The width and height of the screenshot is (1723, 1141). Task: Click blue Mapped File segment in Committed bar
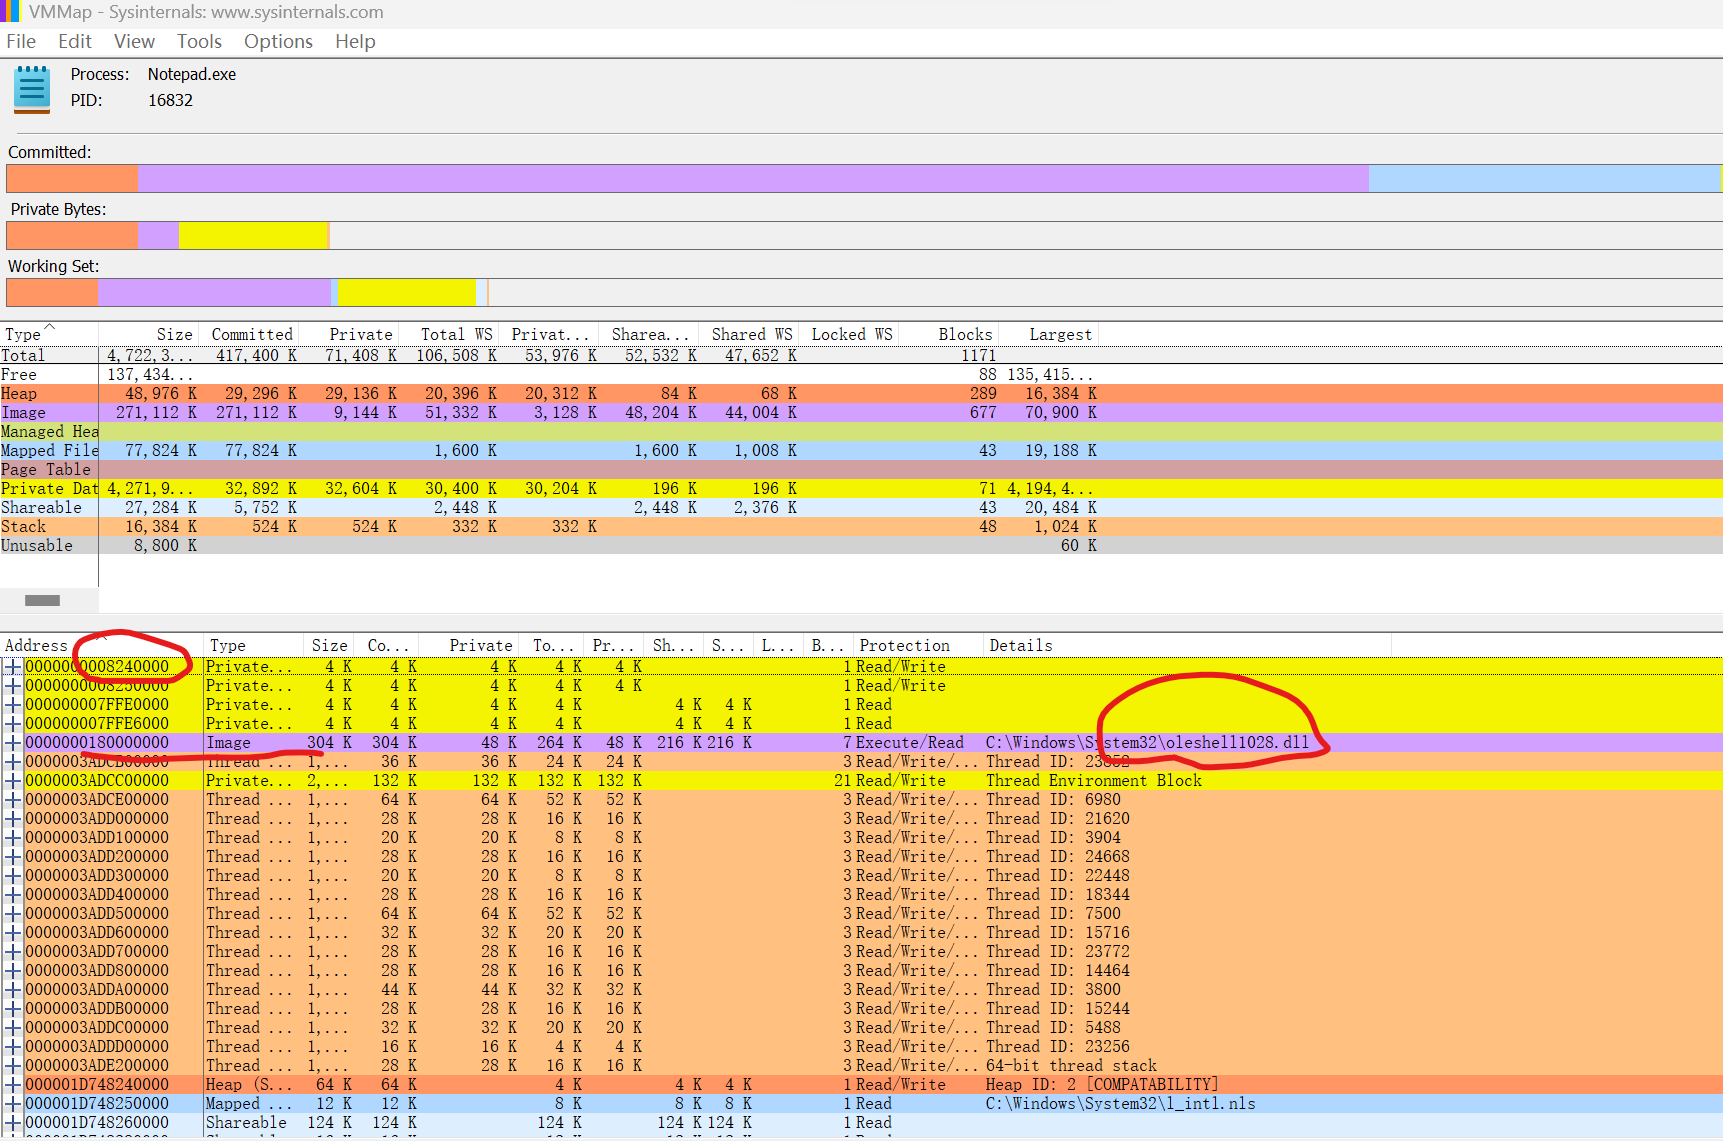[1544, 178]
